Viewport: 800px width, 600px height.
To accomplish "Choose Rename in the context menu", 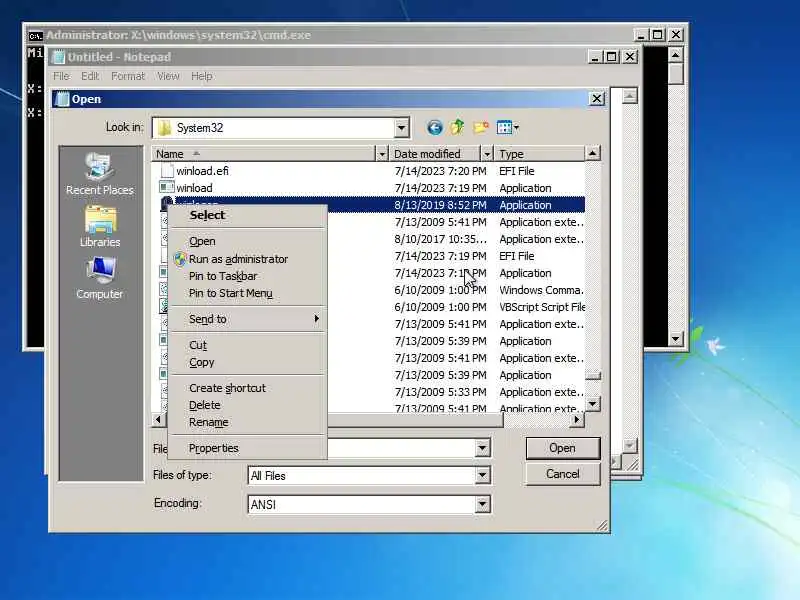I will [247, 422].
